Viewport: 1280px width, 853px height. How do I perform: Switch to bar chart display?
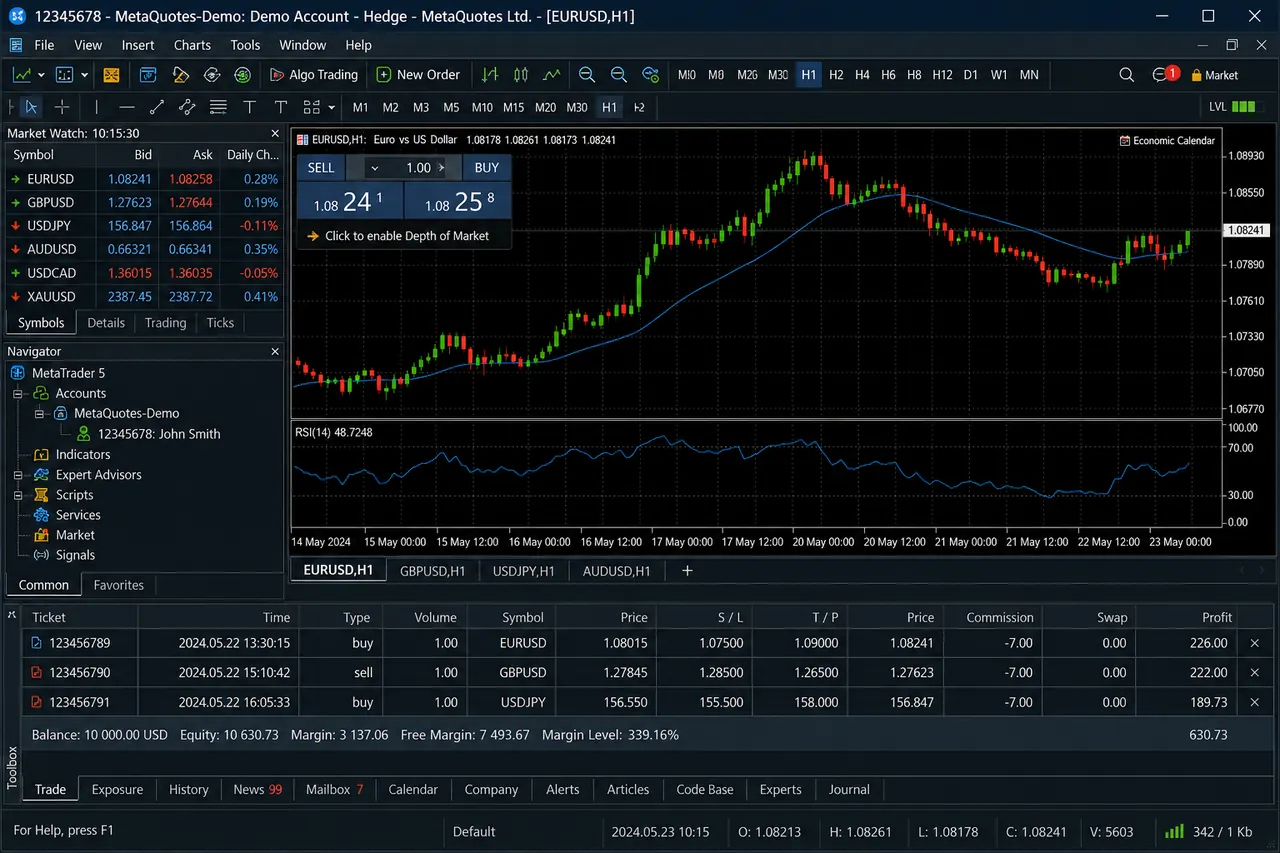coord(489,75)
